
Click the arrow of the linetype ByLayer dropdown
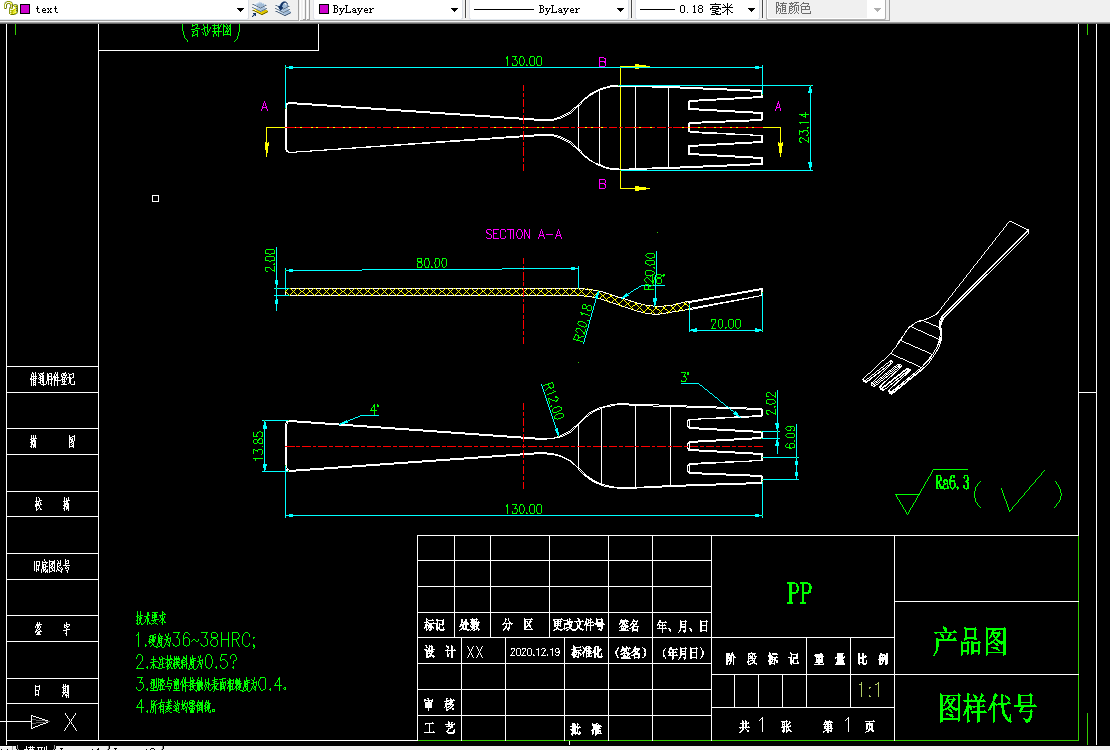coord(621,10)
